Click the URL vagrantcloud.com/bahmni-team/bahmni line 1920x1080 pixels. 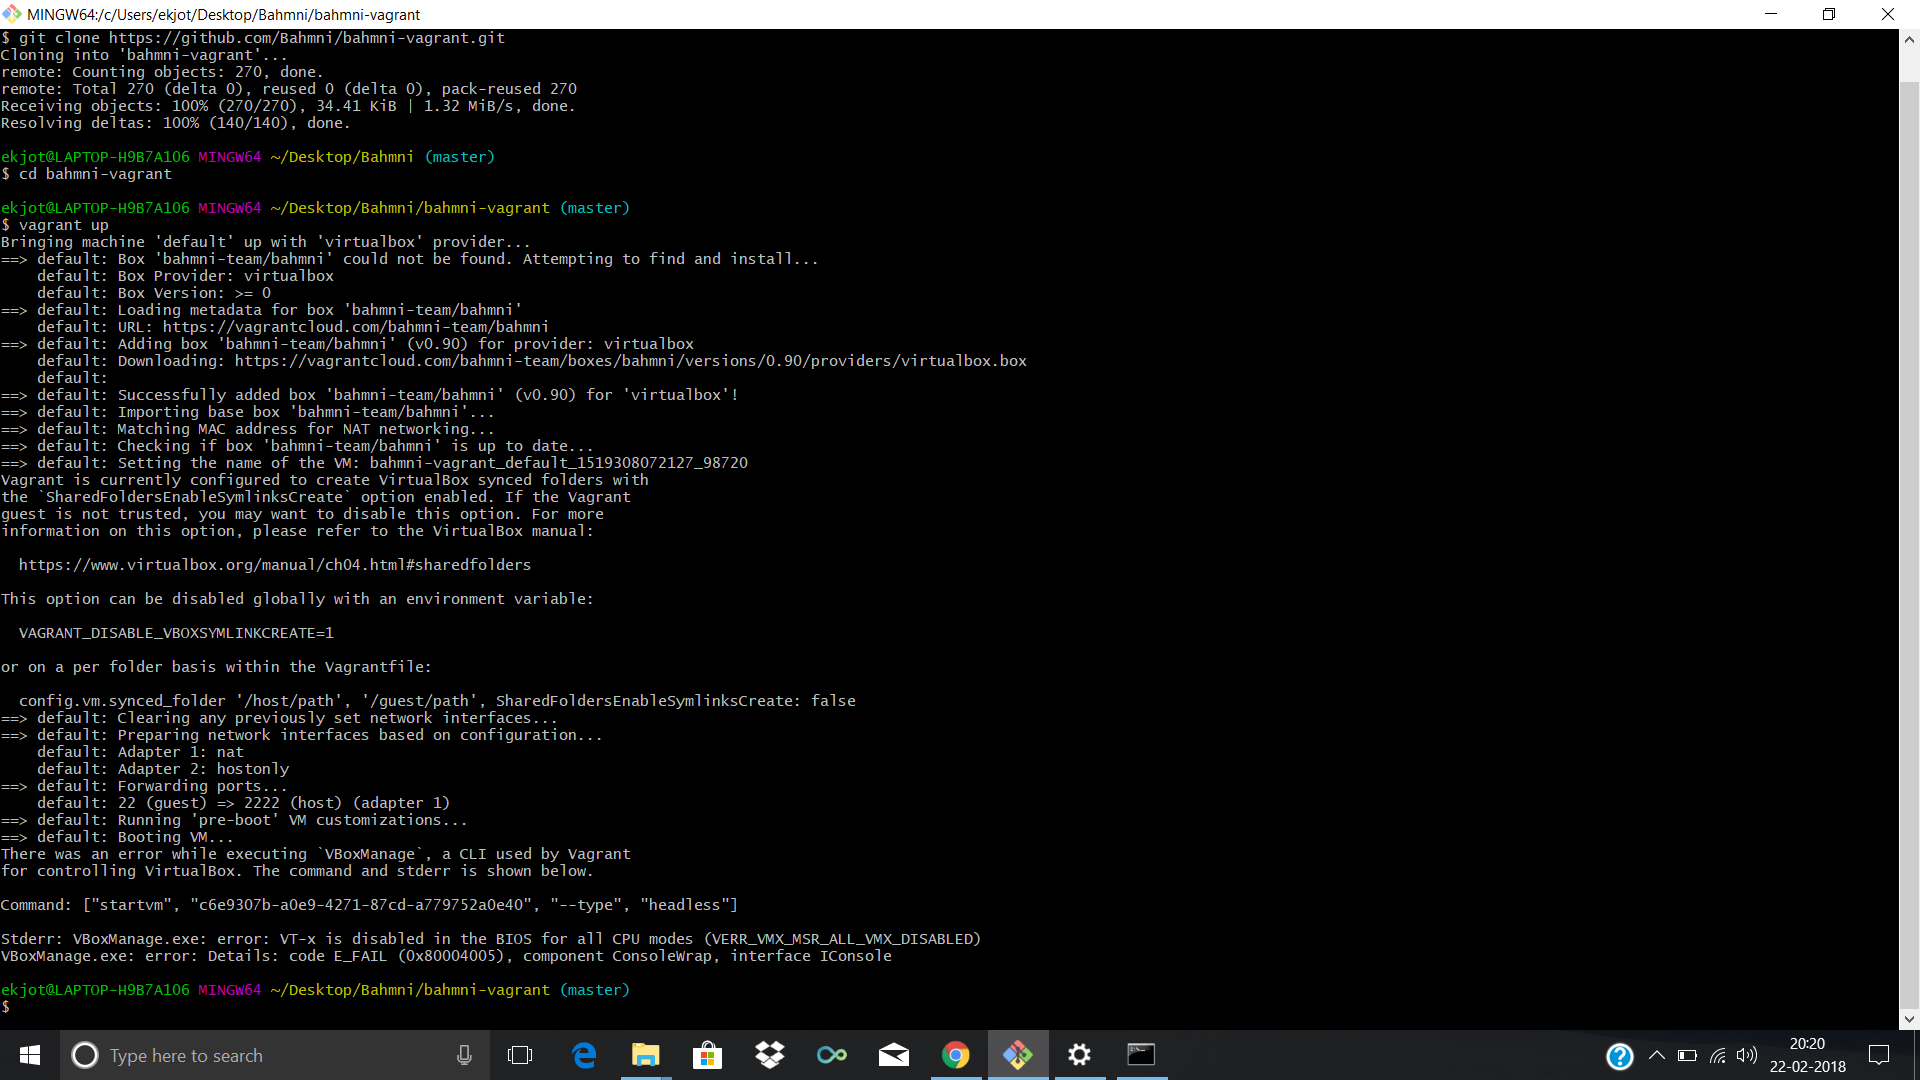point(293,327)
